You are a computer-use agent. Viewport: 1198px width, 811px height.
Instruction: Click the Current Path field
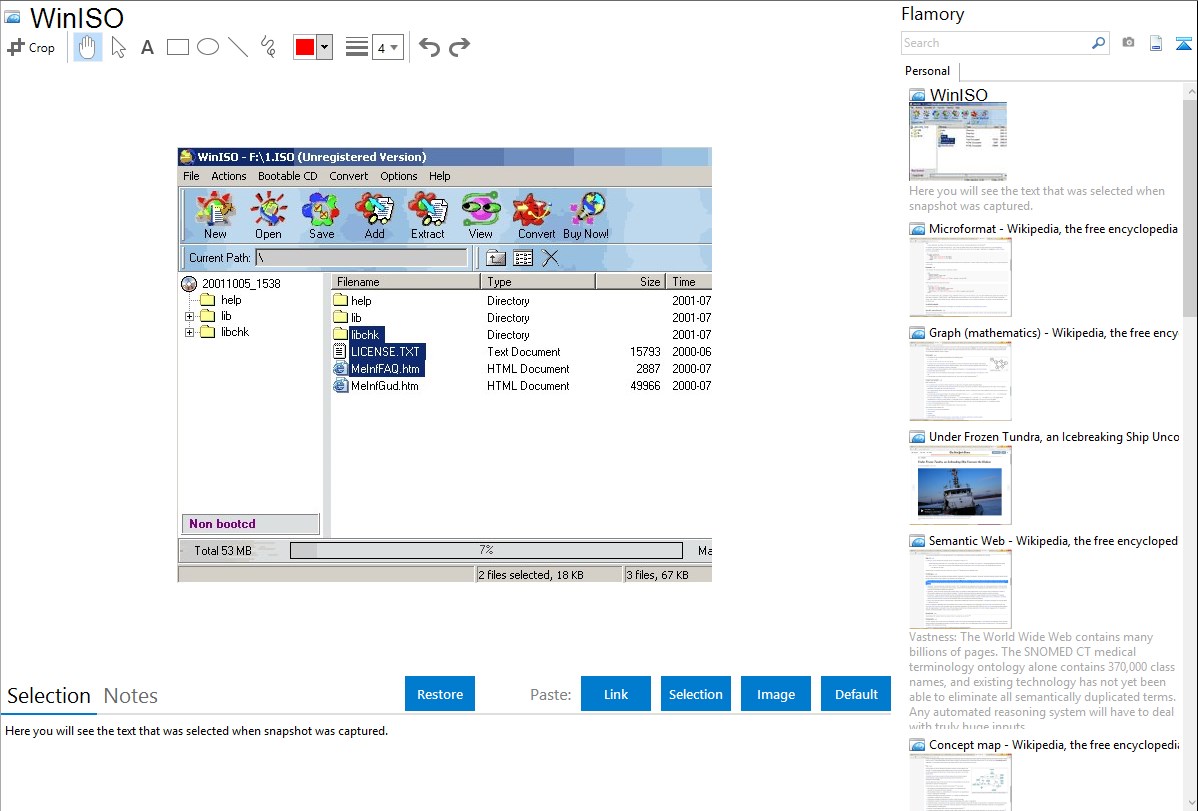pos(361,258)
